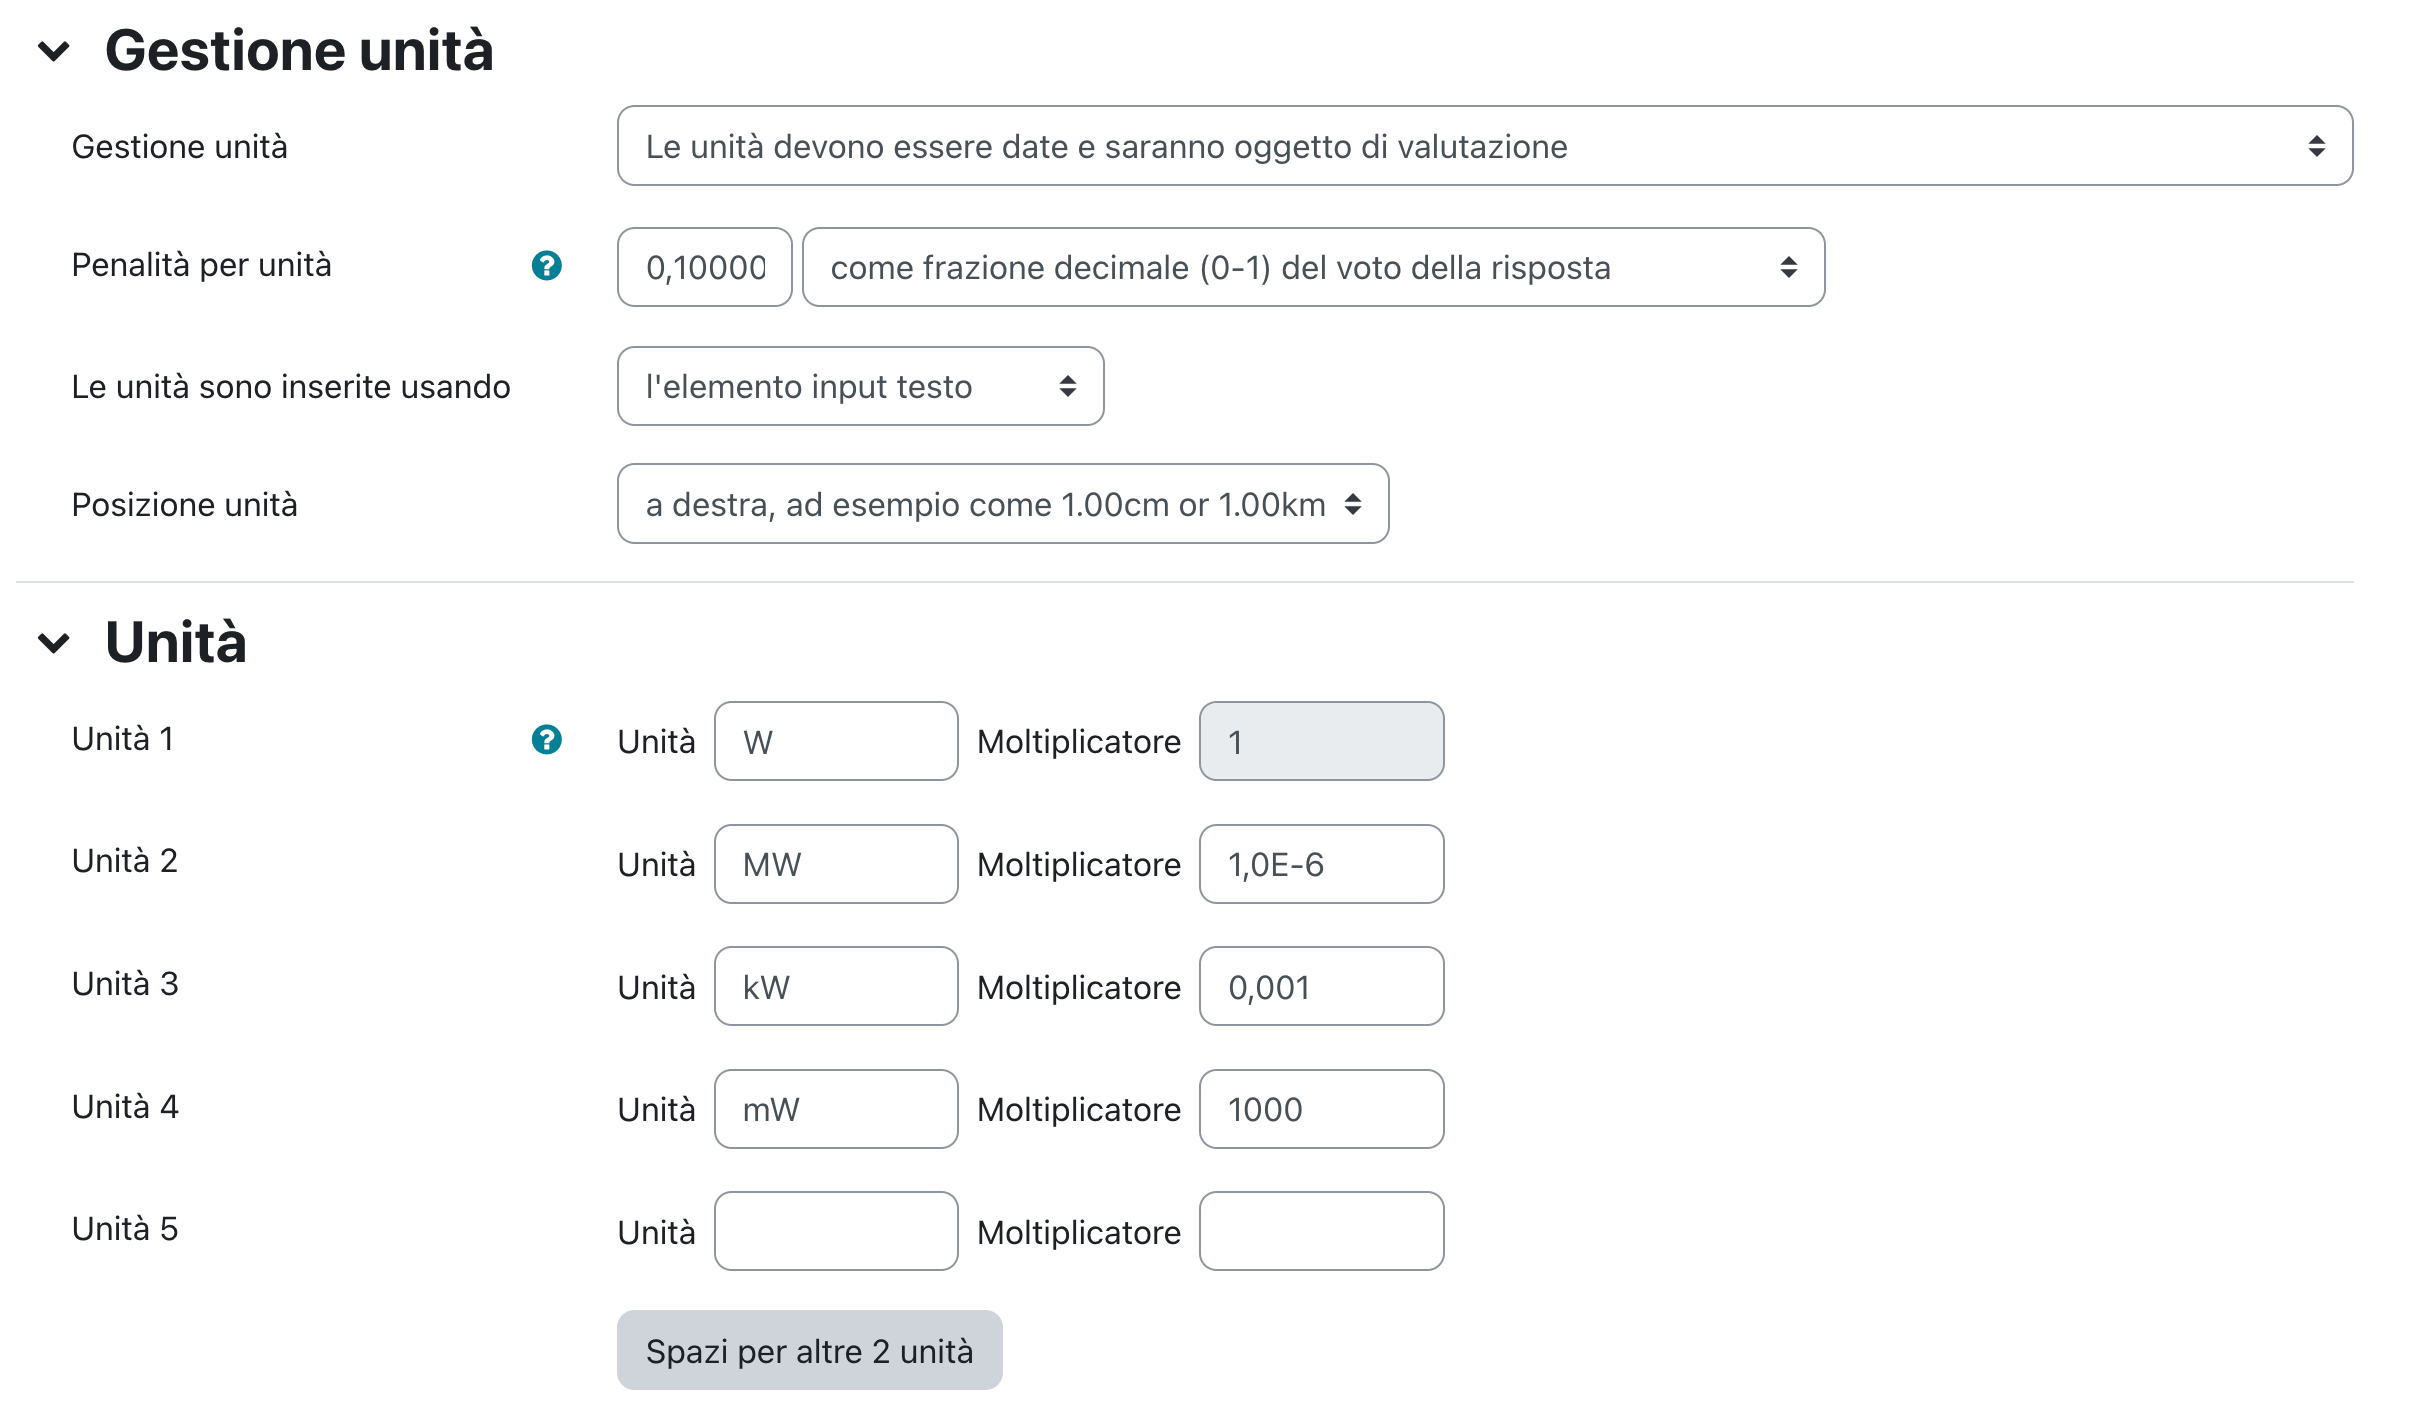Click the Unità 1 unit field containing W
The height and width of the screenshot is (1414, 2426).
[836, 741]
